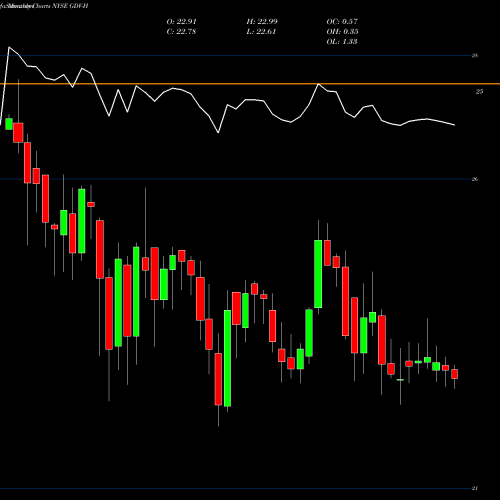Image resolution: width=500 pixels, height=500 pixels.
Task: Click the OC: 0.57 value
Action: coord(342,22)
